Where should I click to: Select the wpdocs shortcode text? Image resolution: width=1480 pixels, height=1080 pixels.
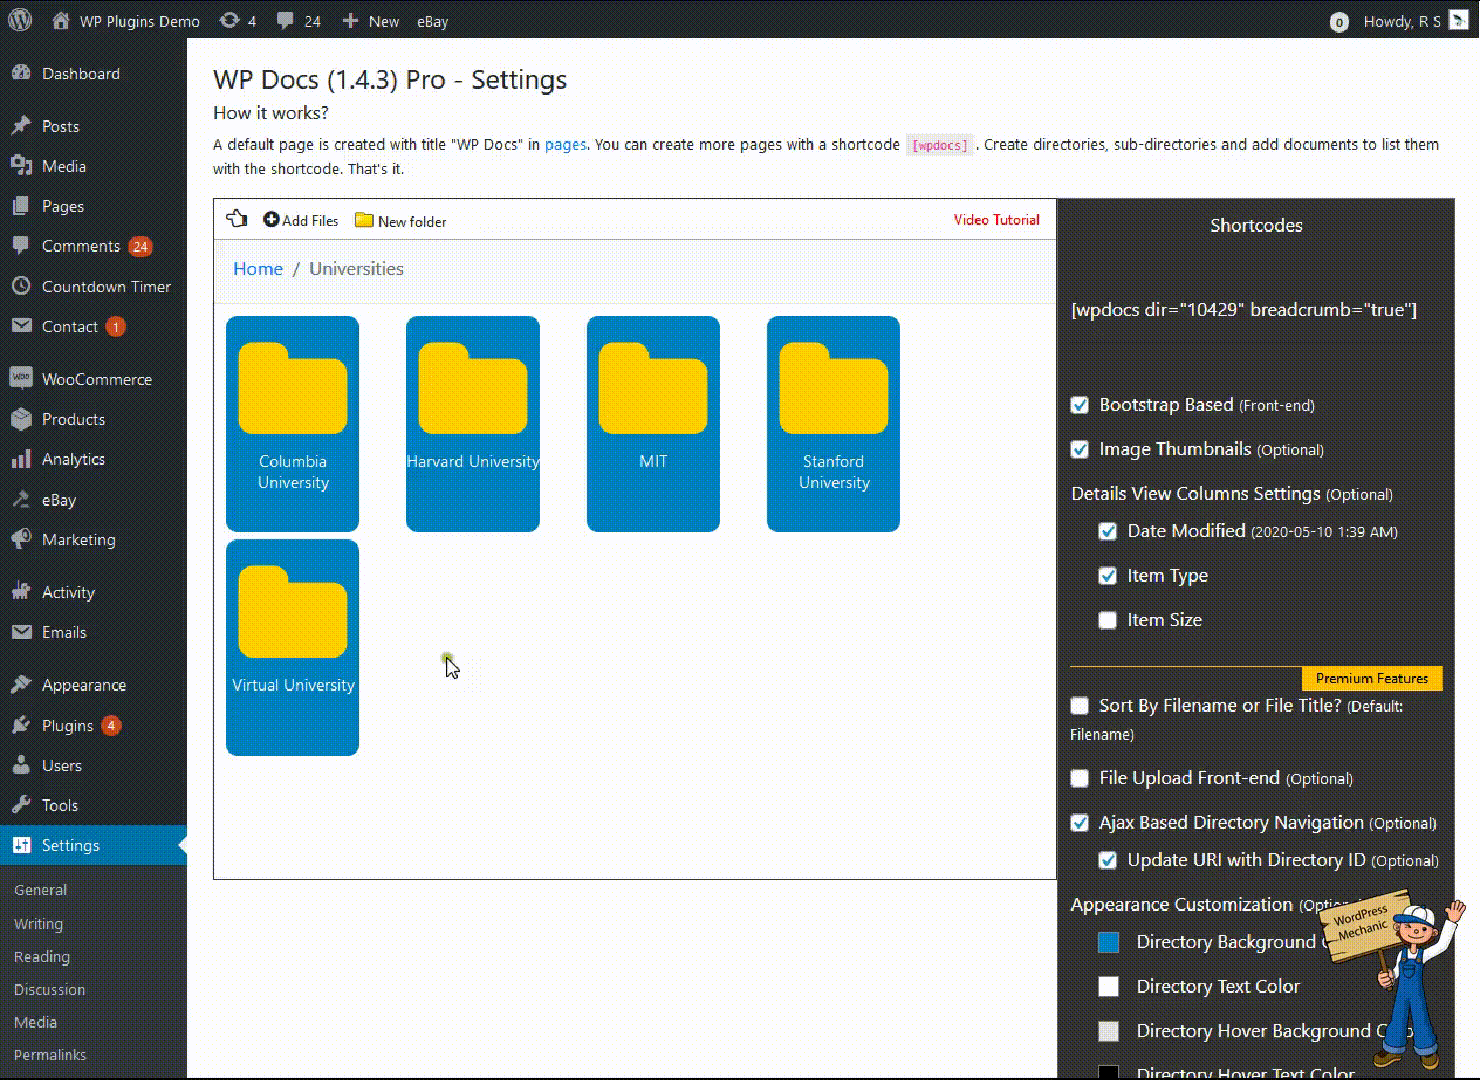click(1244, 310)
